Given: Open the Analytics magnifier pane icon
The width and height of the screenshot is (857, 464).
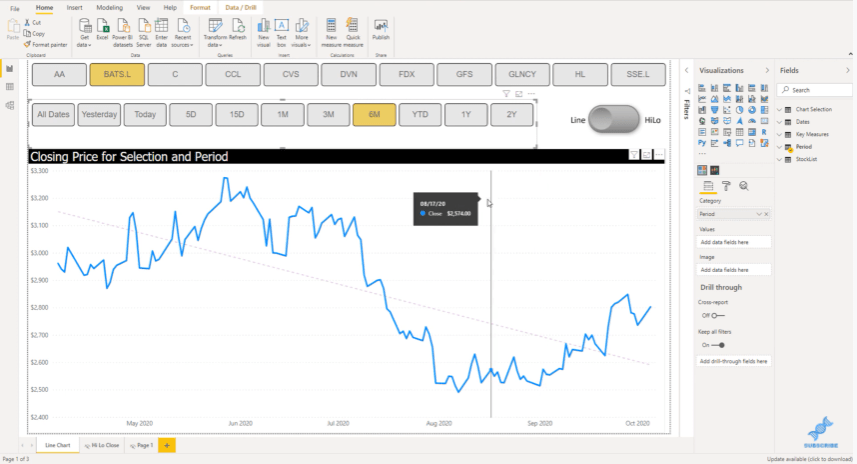Looking at the screenshot, I should click(744, 186).
